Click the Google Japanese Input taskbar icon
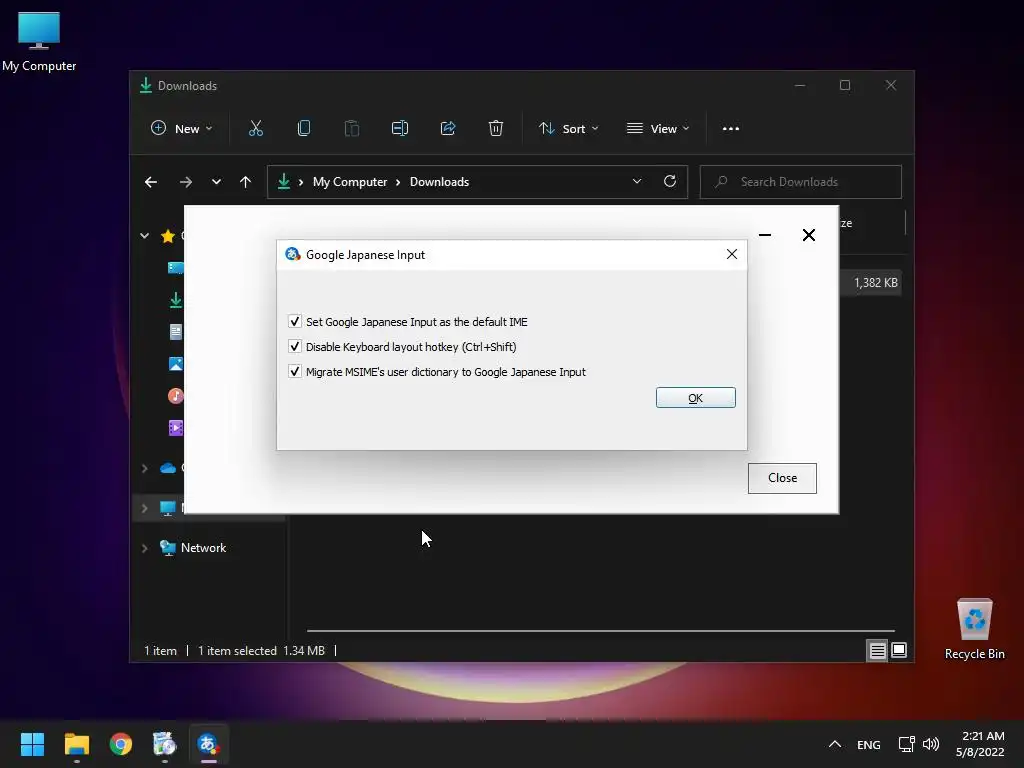Image resolution: width=1024 pixels, height=768 pixels. click(x=208, y=744)
